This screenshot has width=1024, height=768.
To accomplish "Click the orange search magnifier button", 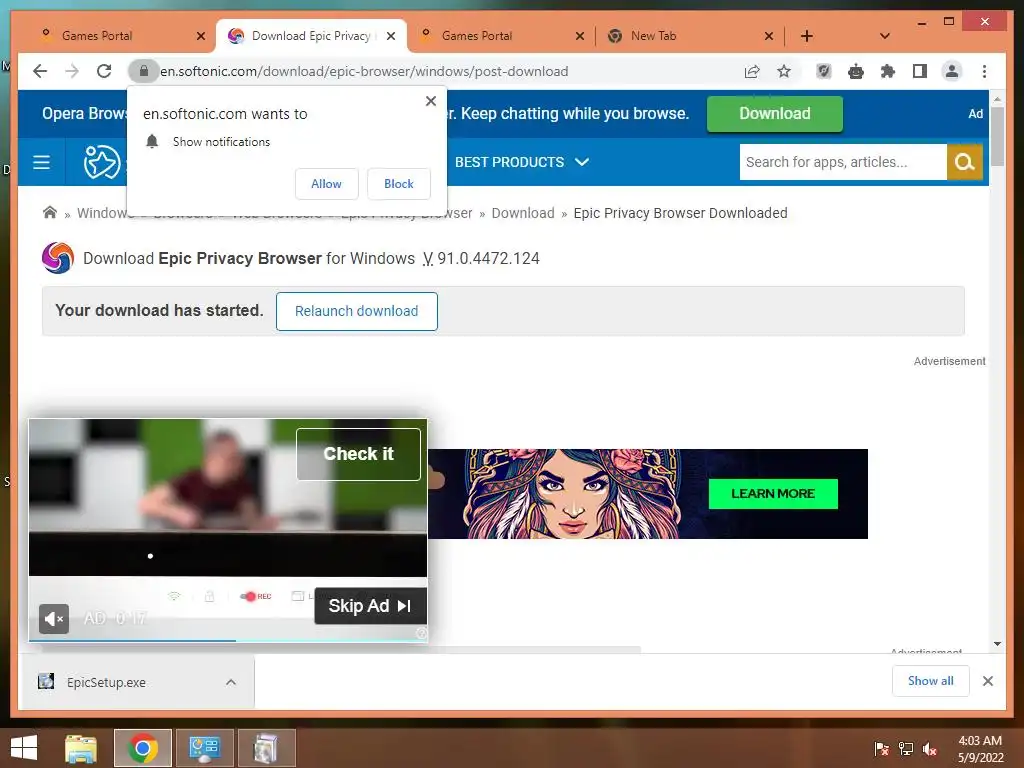I will 965,162.
